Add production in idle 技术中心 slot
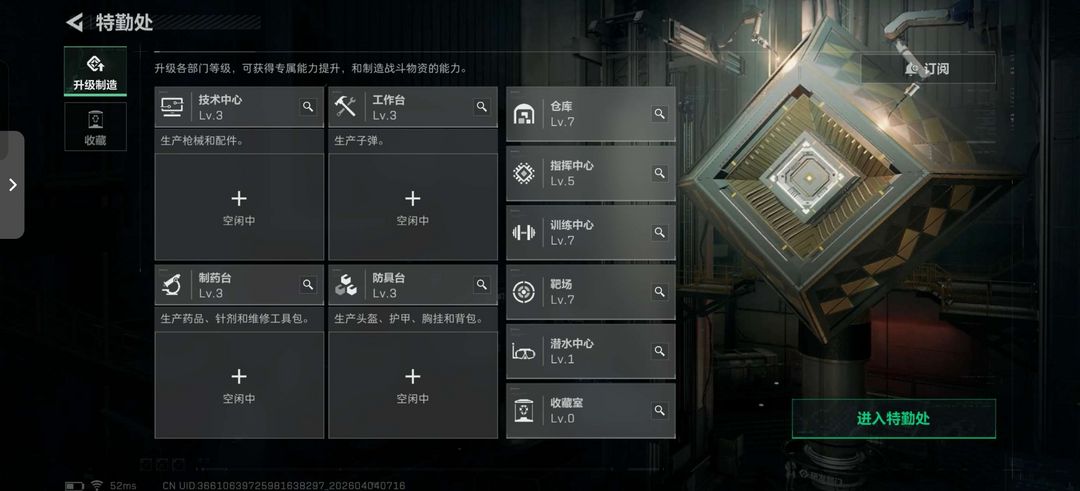The image size is (1080, 491). point(239,207)
